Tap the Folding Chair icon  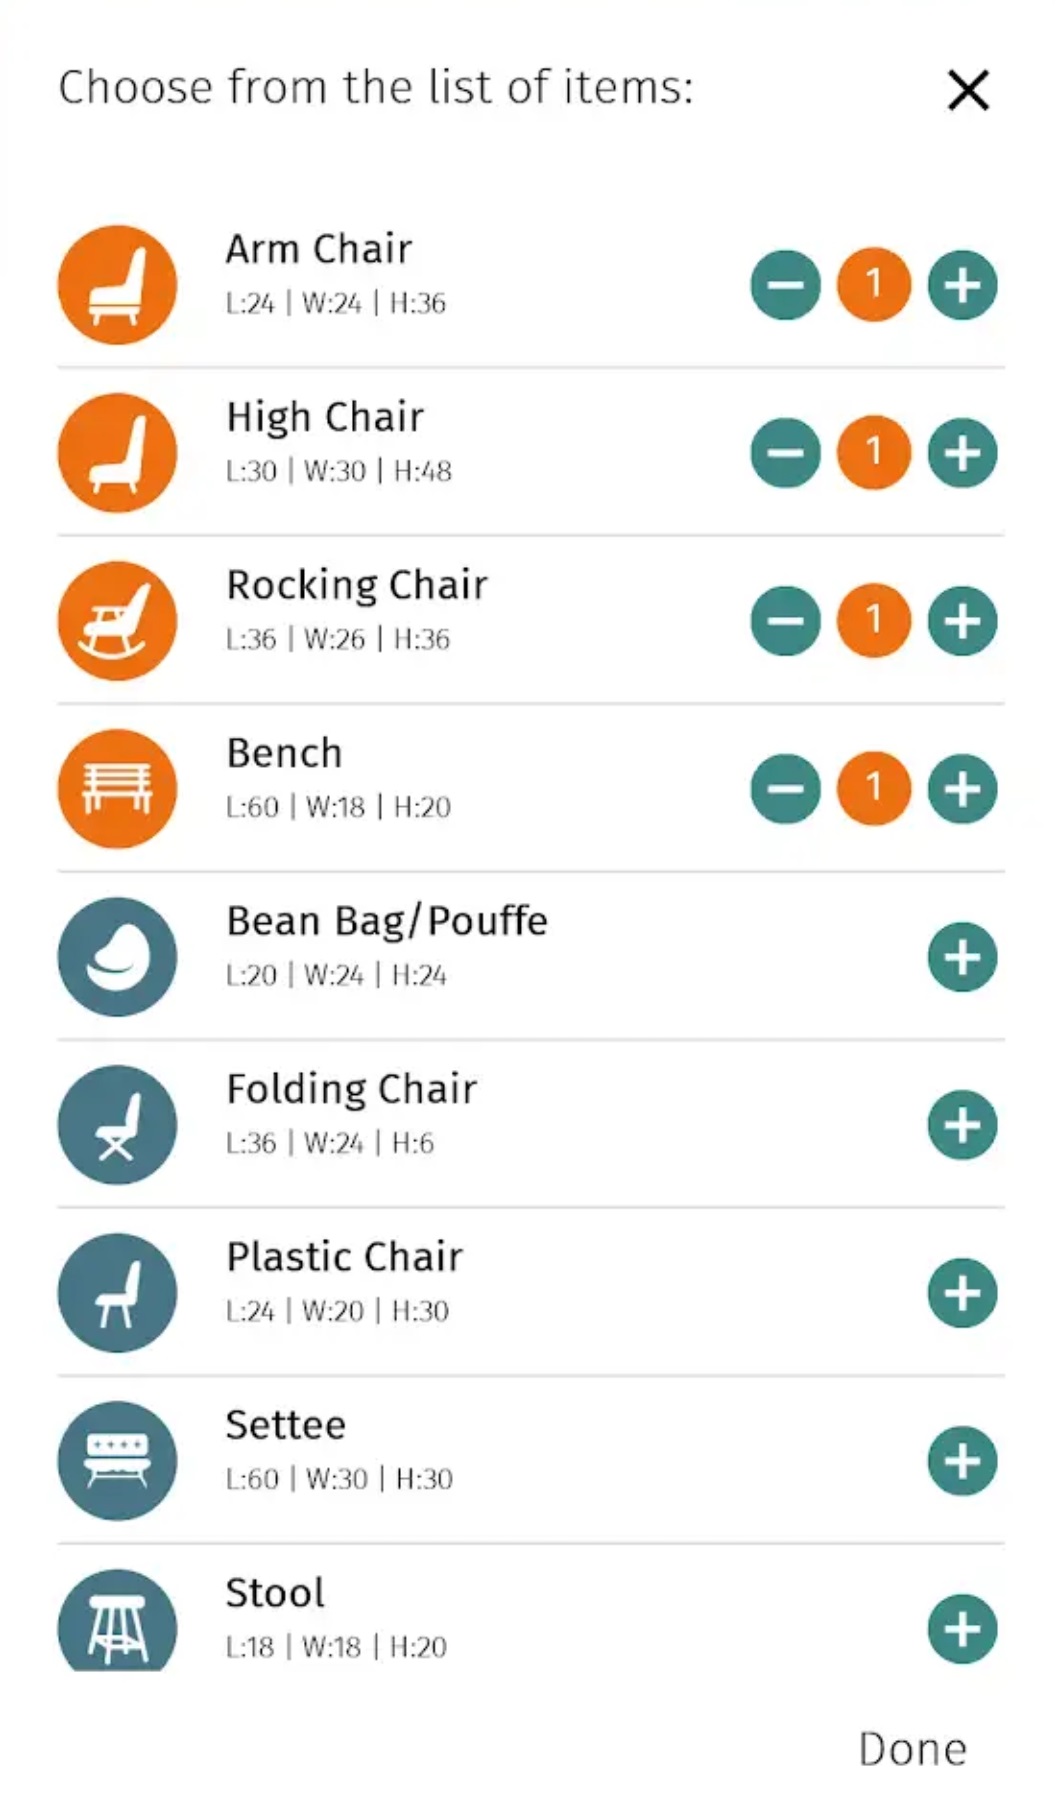click(118, 1125)
